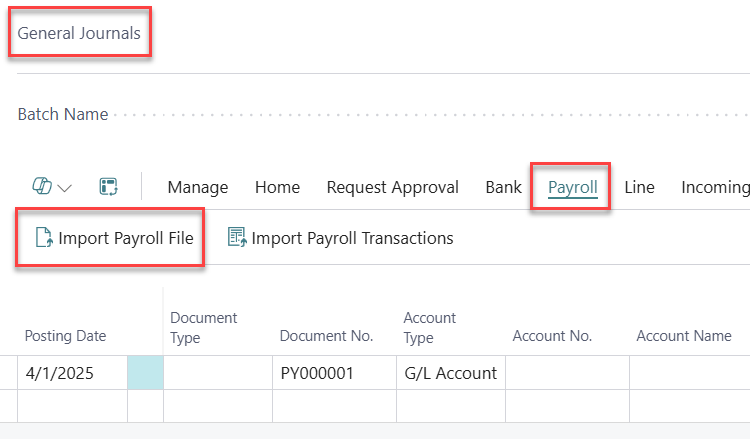The height and width of the screenshot is (439, 750).
Task: Open the Home menu
Action: (277, 187)
